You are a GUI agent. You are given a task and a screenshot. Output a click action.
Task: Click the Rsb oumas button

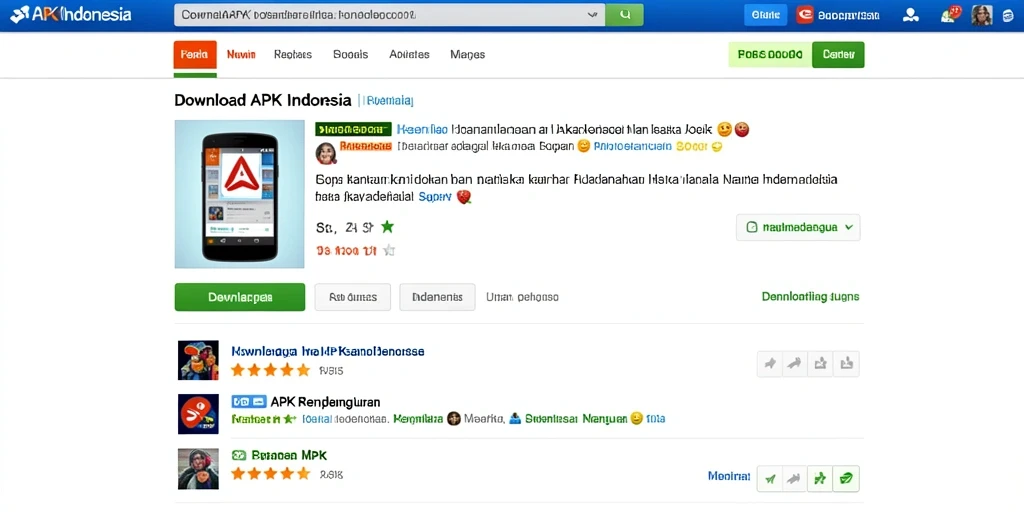point(353,297)
